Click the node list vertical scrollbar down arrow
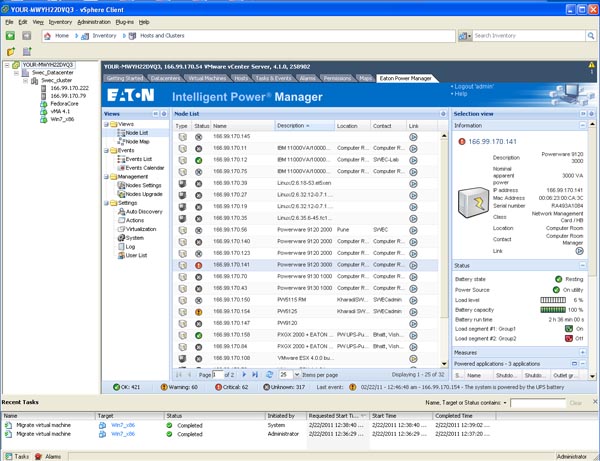Viewport: 600px width, 461px height. click(444, 363)
